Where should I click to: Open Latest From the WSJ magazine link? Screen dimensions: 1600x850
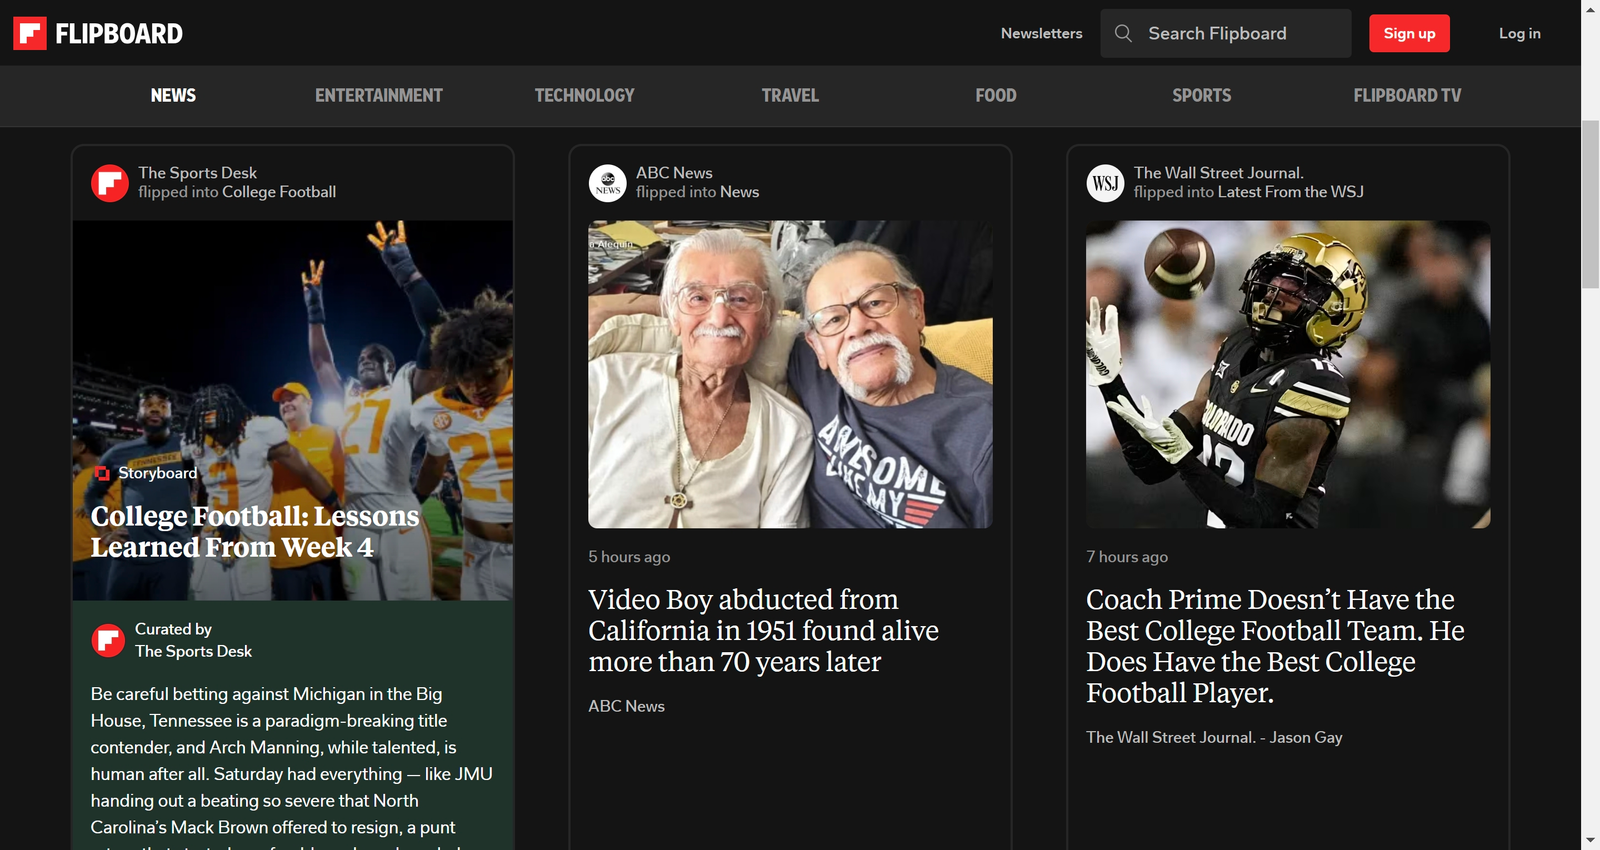1290,192
